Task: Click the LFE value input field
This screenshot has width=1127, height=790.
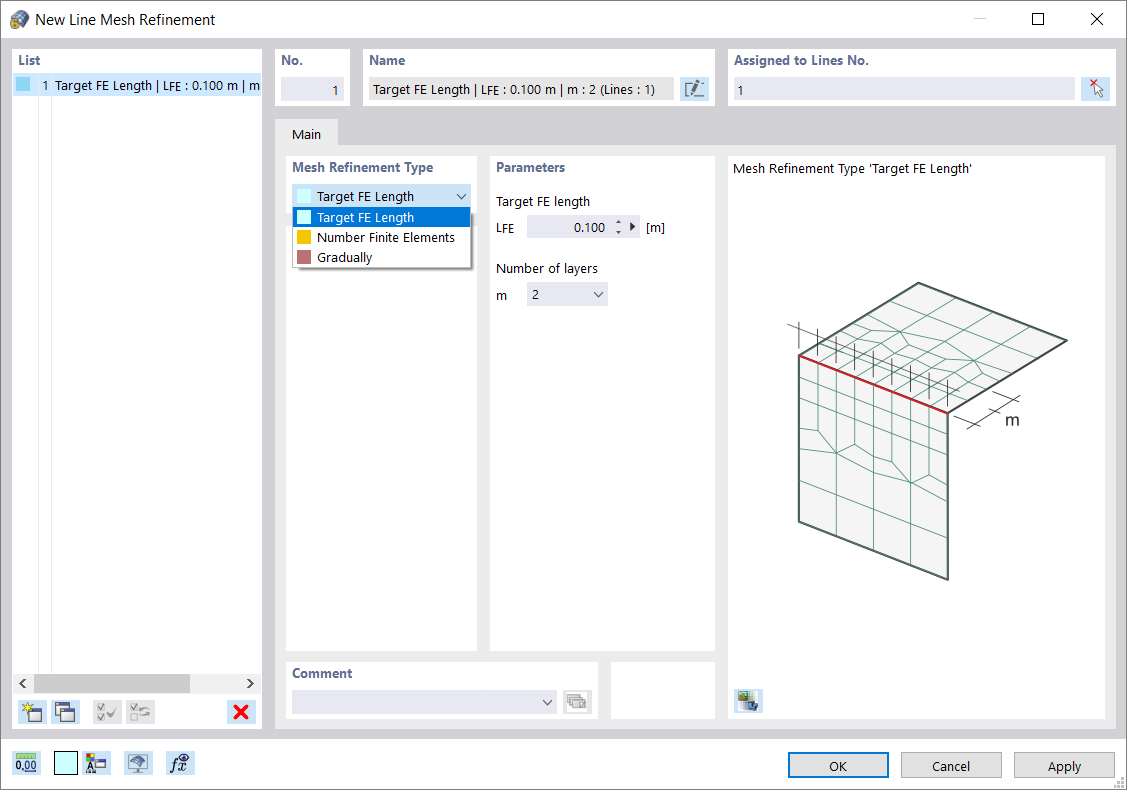Action: point(569,227)
